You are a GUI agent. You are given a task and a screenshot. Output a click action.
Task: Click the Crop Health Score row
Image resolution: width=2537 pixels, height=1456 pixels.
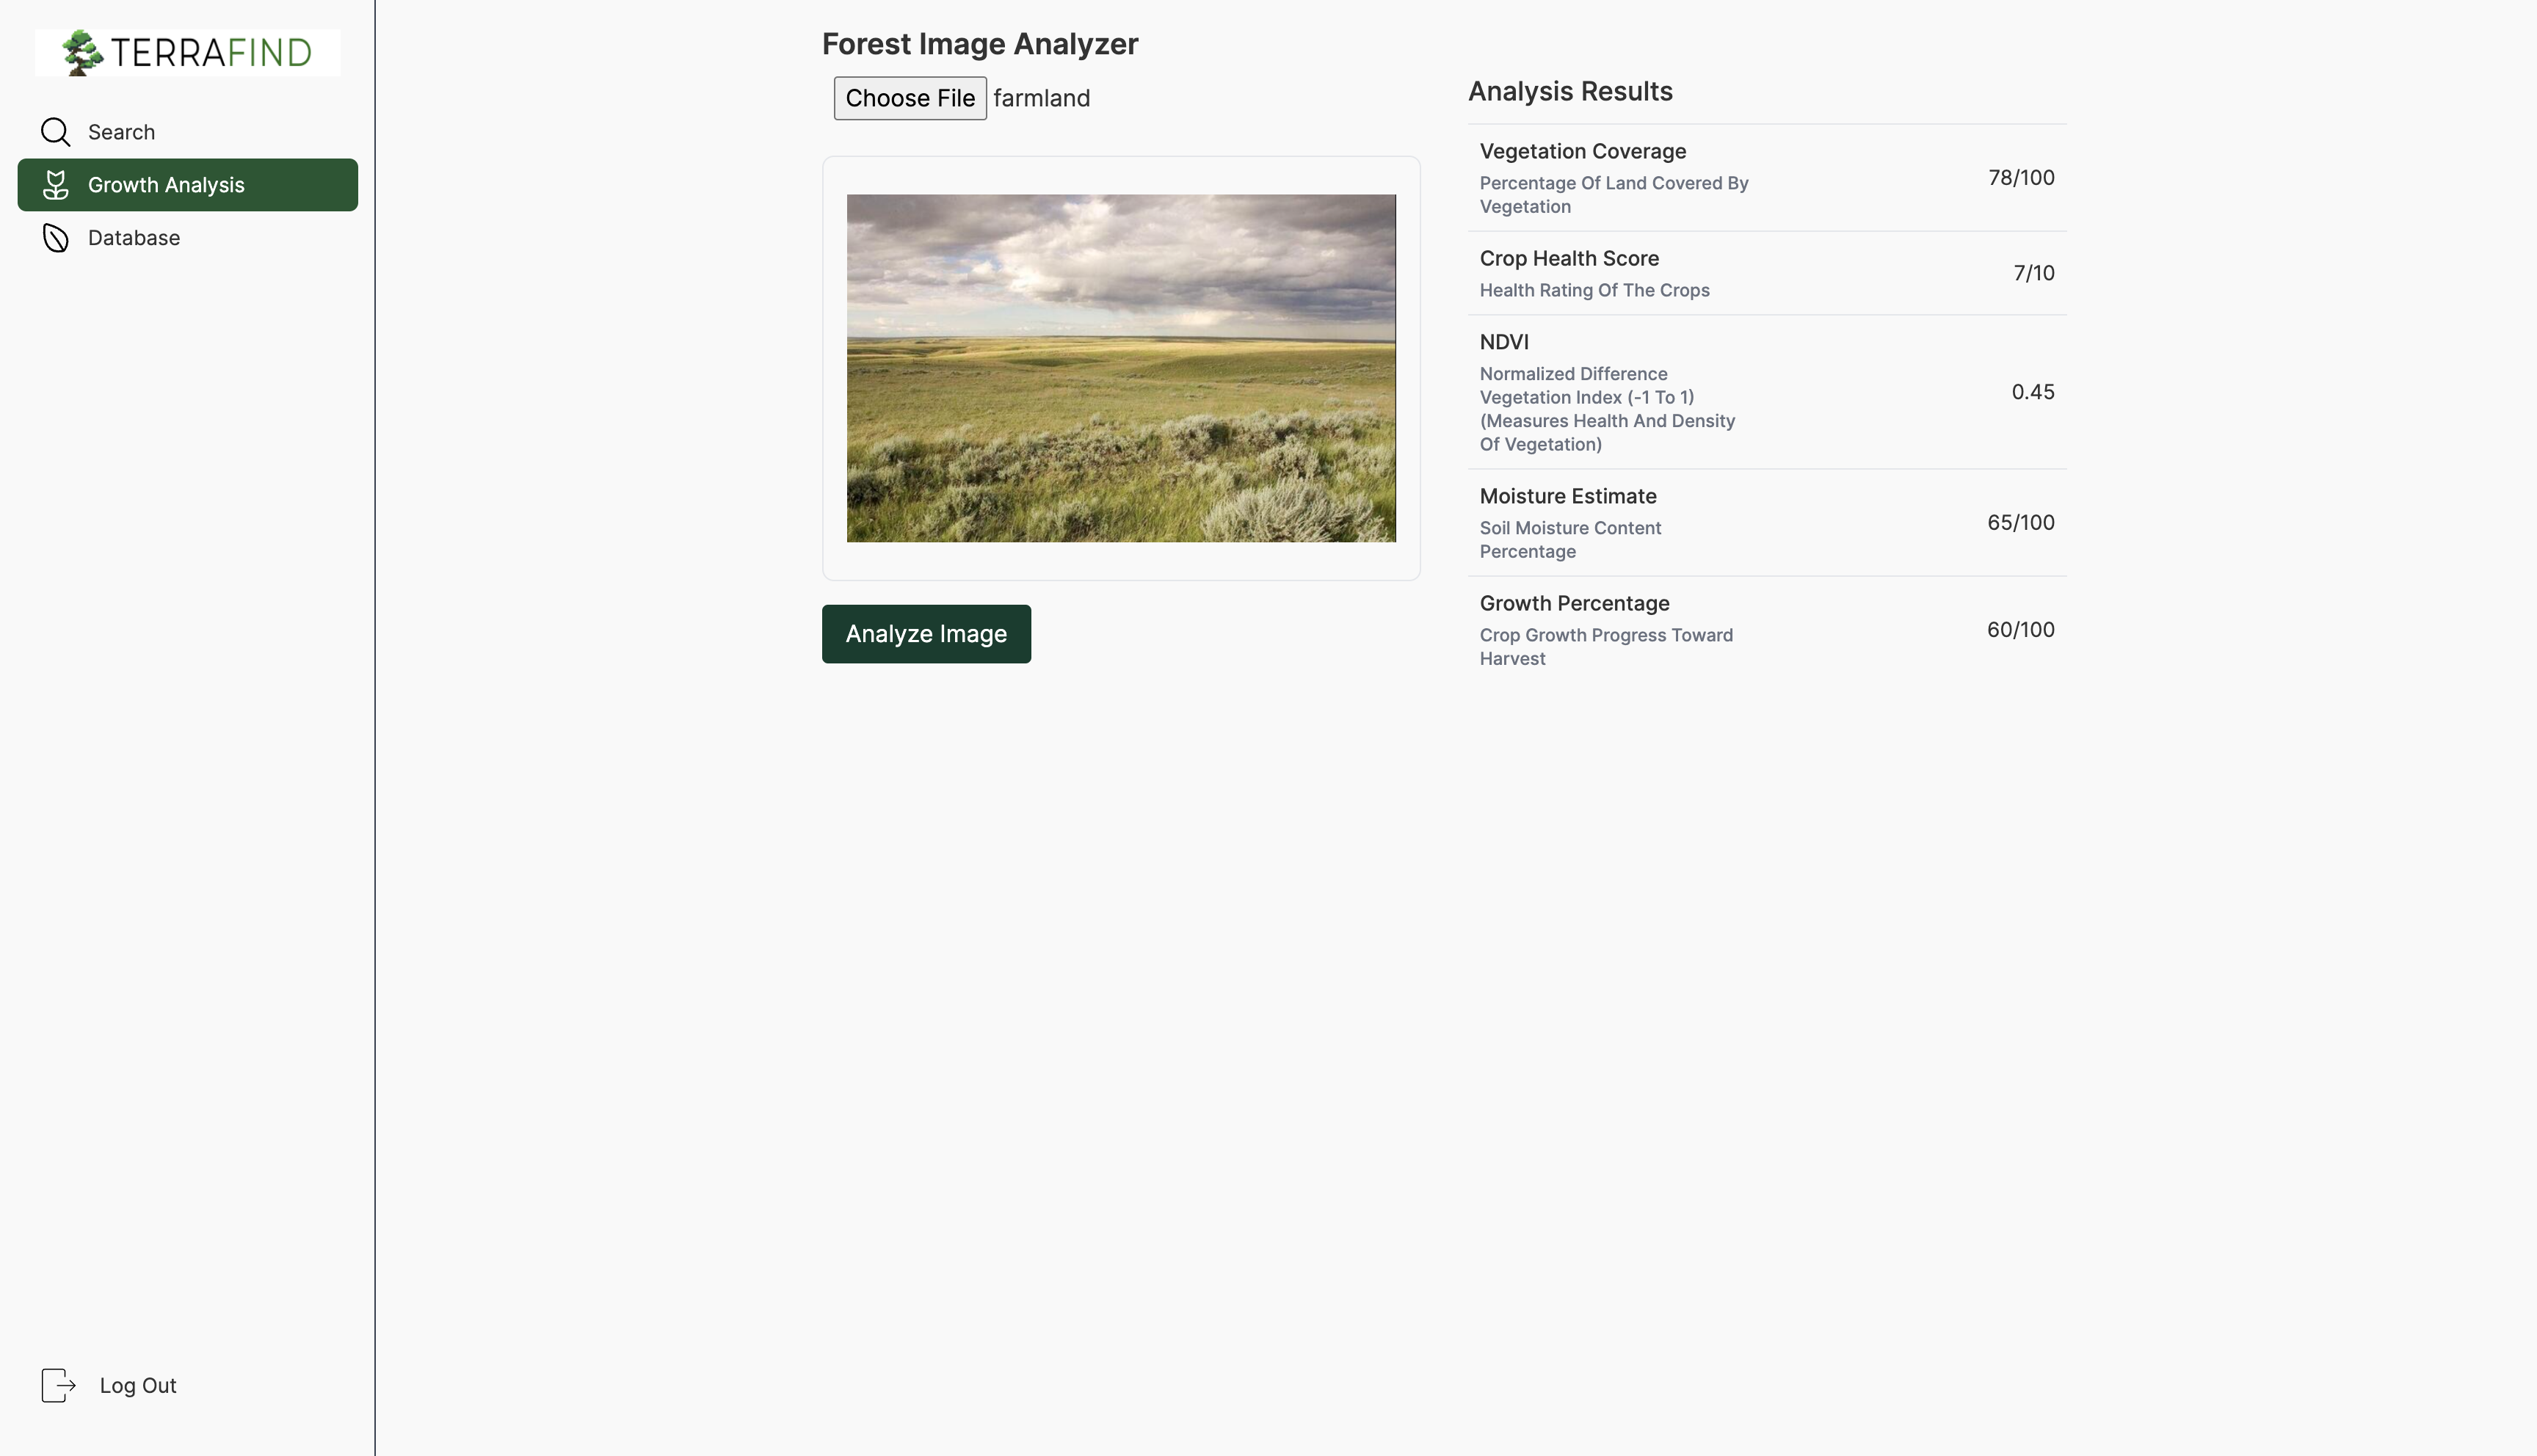pyautogui.click(x=1766, y=273)
